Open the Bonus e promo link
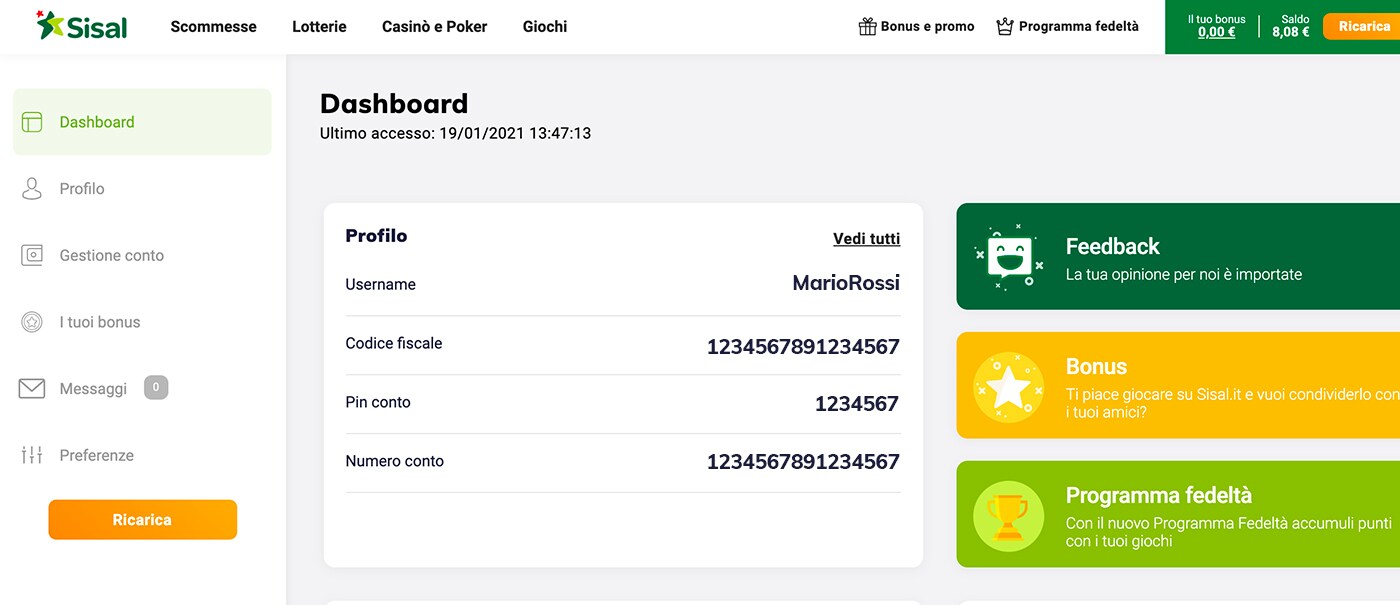This screenshot has width=1400, height=605. point(916,27)
